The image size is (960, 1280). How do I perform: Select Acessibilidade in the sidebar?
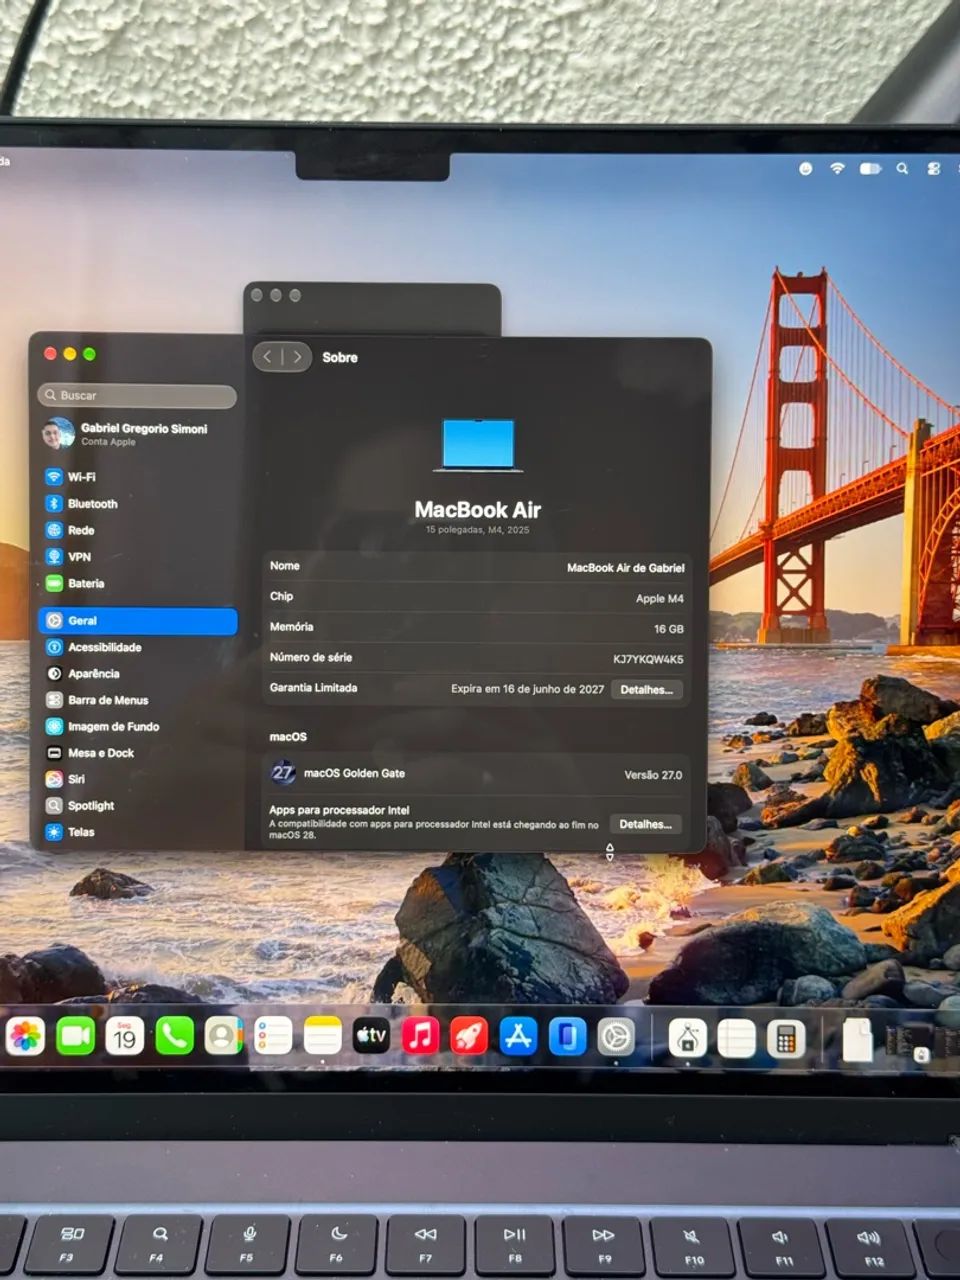(93, 647)
